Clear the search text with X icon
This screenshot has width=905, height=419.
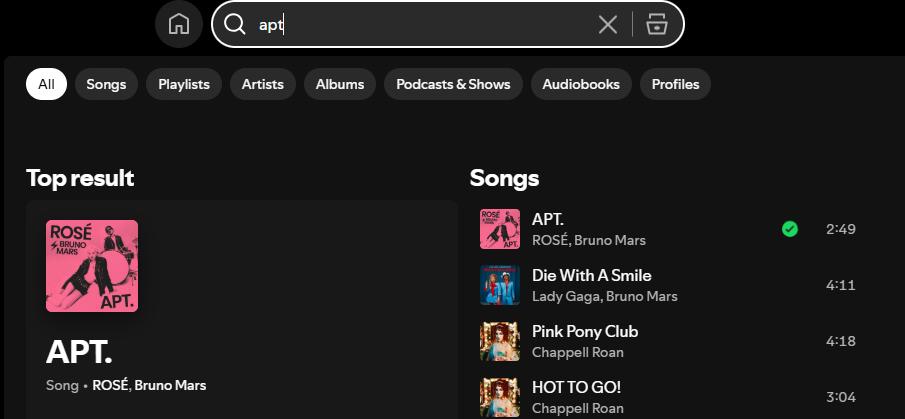(x=607, y=24)
